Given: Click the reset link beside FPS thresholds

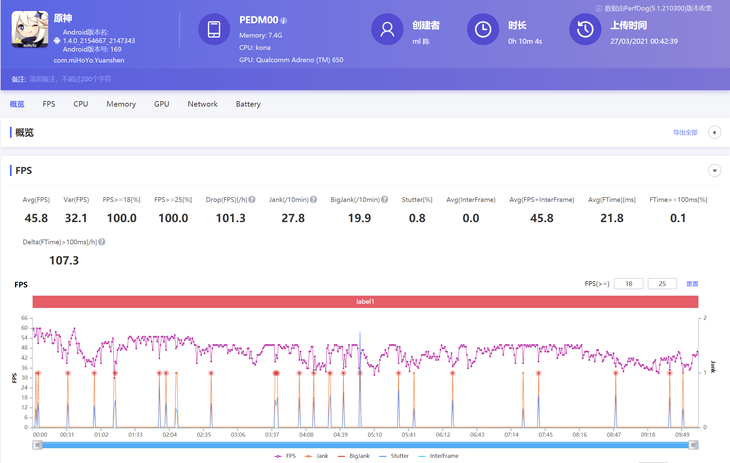Looking at the screenshot, I should click(692, 284).
